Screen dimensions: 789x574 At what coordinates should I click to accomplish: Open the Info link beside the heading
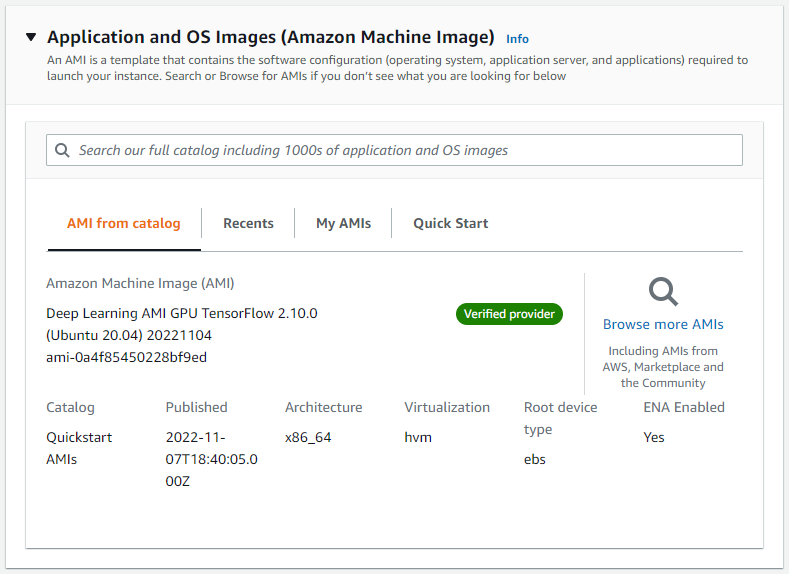tap(517, 39)
